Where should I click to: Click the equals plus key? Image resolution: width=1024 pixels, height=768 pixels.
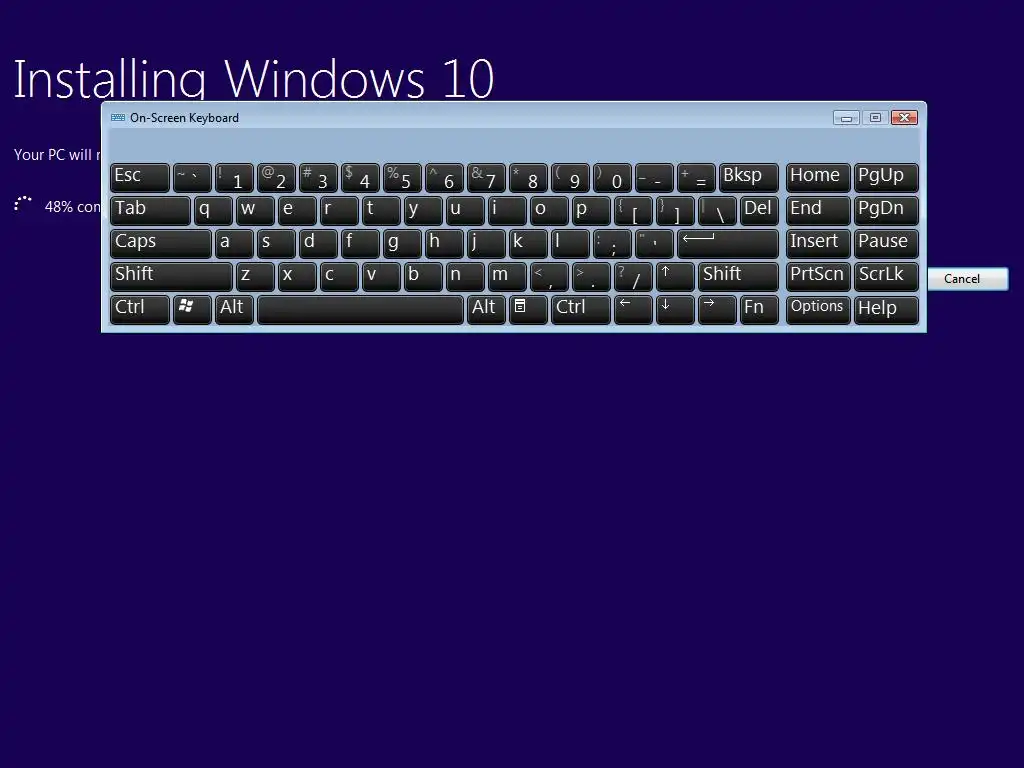click(696, 178)
